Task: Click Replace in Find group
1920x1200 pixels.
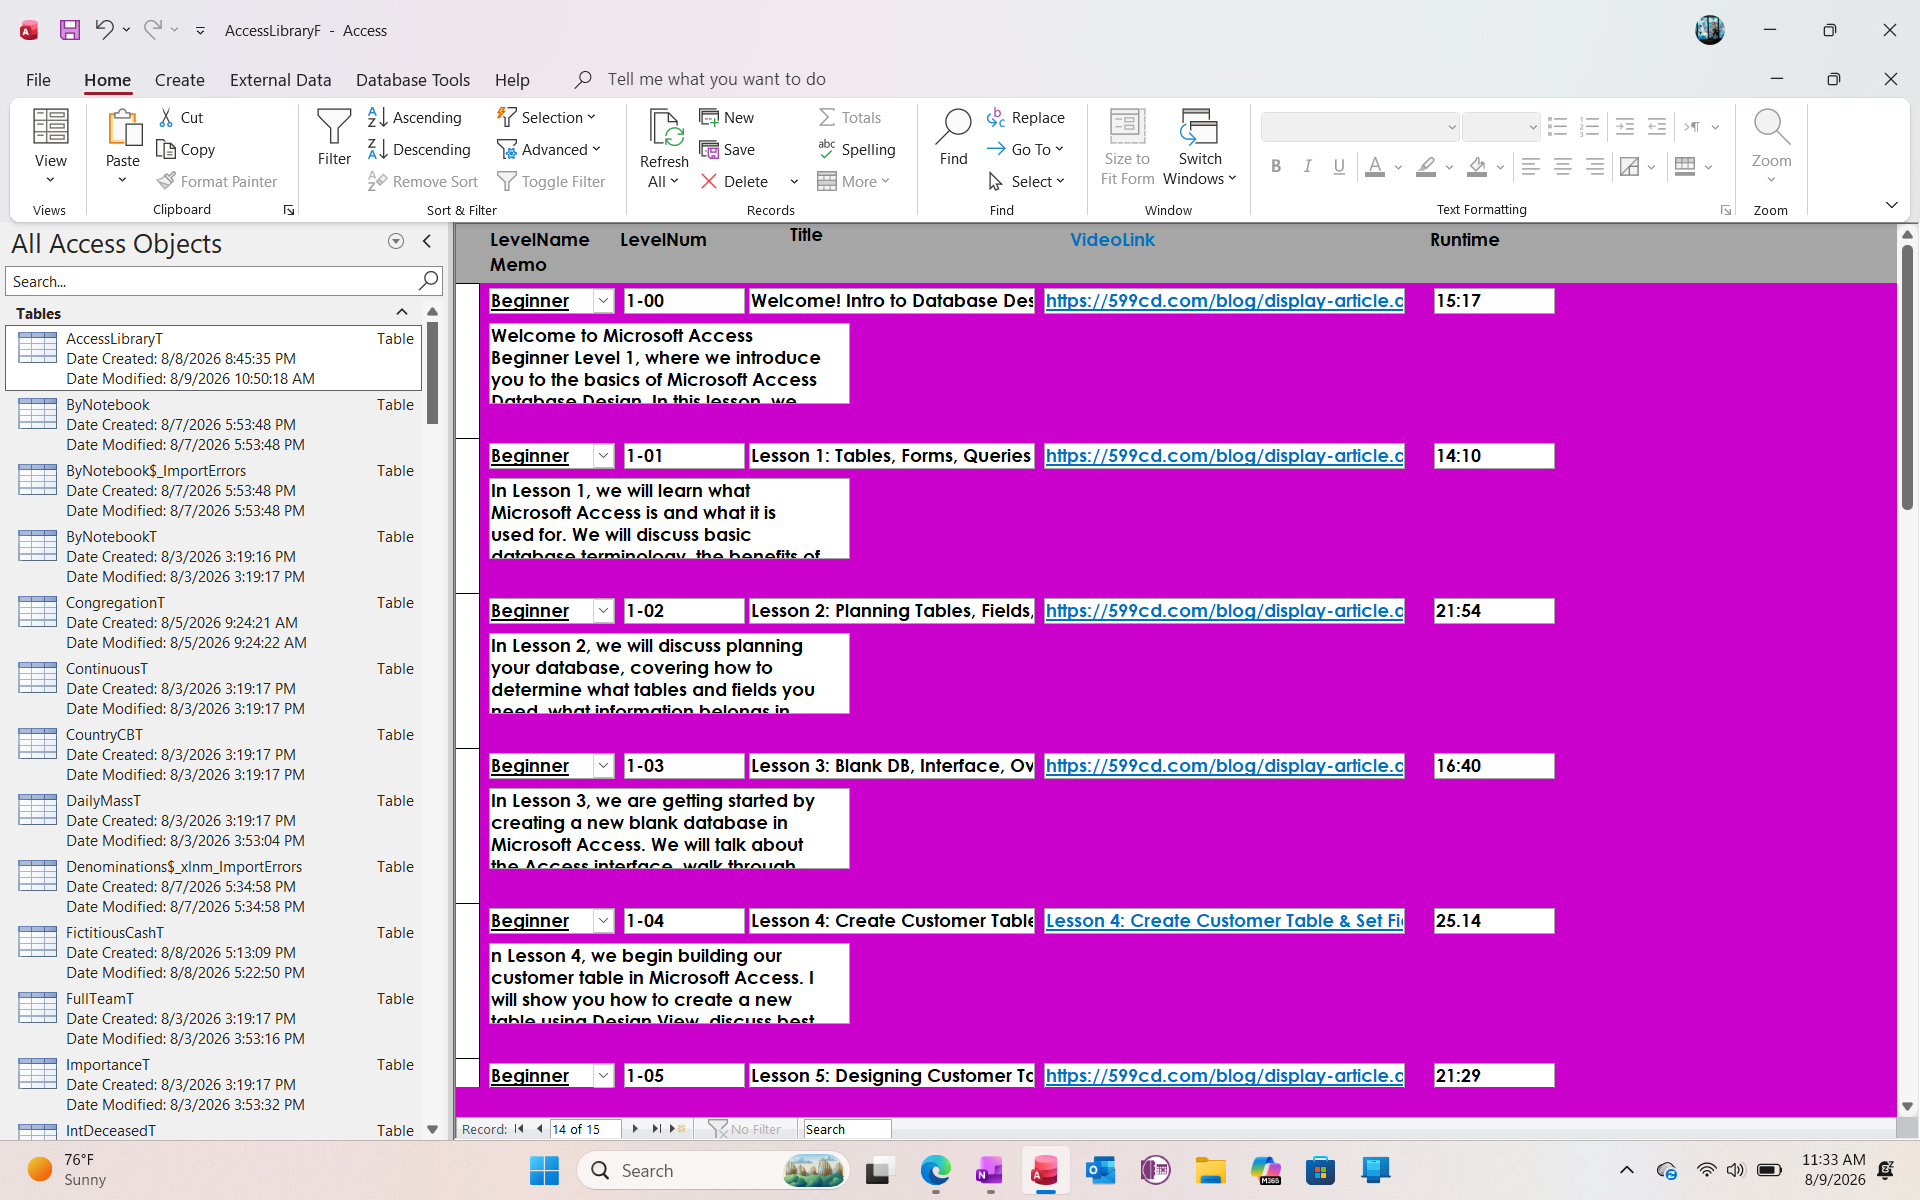Action: (x=1026, y=118)
